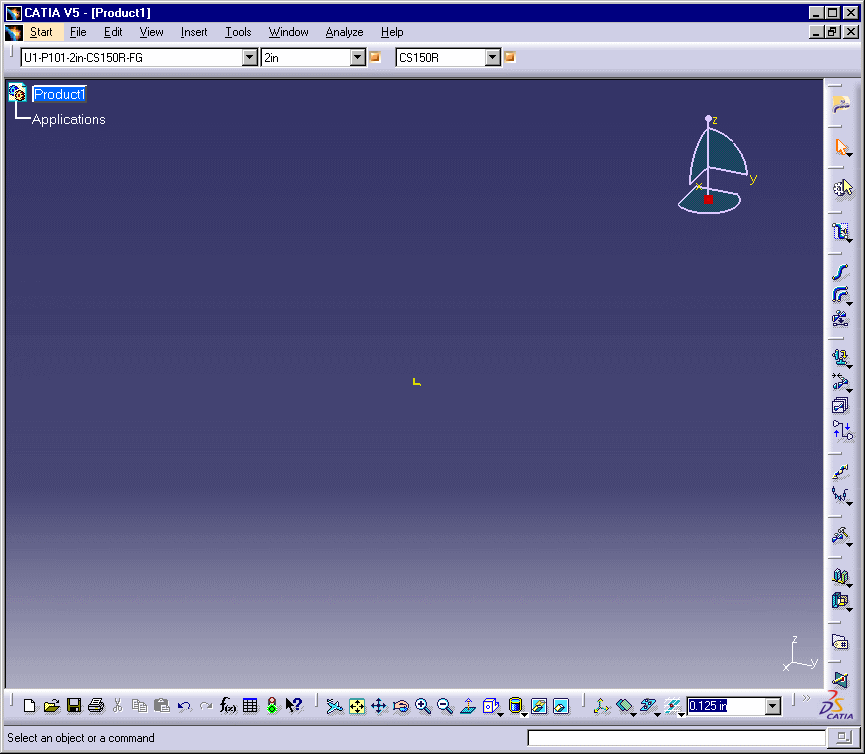The image size is (865, 754).
Task: Expand the 2in nominal size dropdown
Action: (358, 58)
